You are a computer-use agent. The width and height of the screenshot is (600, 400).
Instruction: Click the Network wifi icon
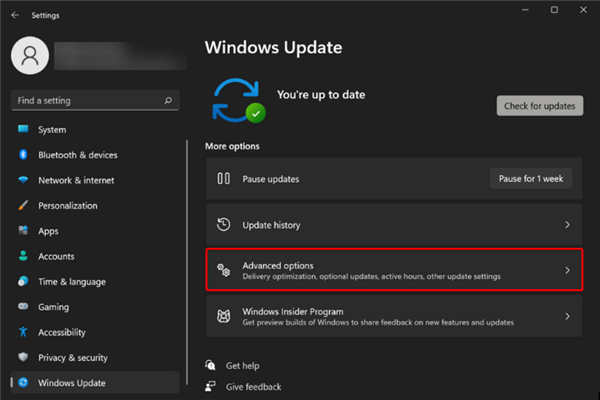(23, 180)
